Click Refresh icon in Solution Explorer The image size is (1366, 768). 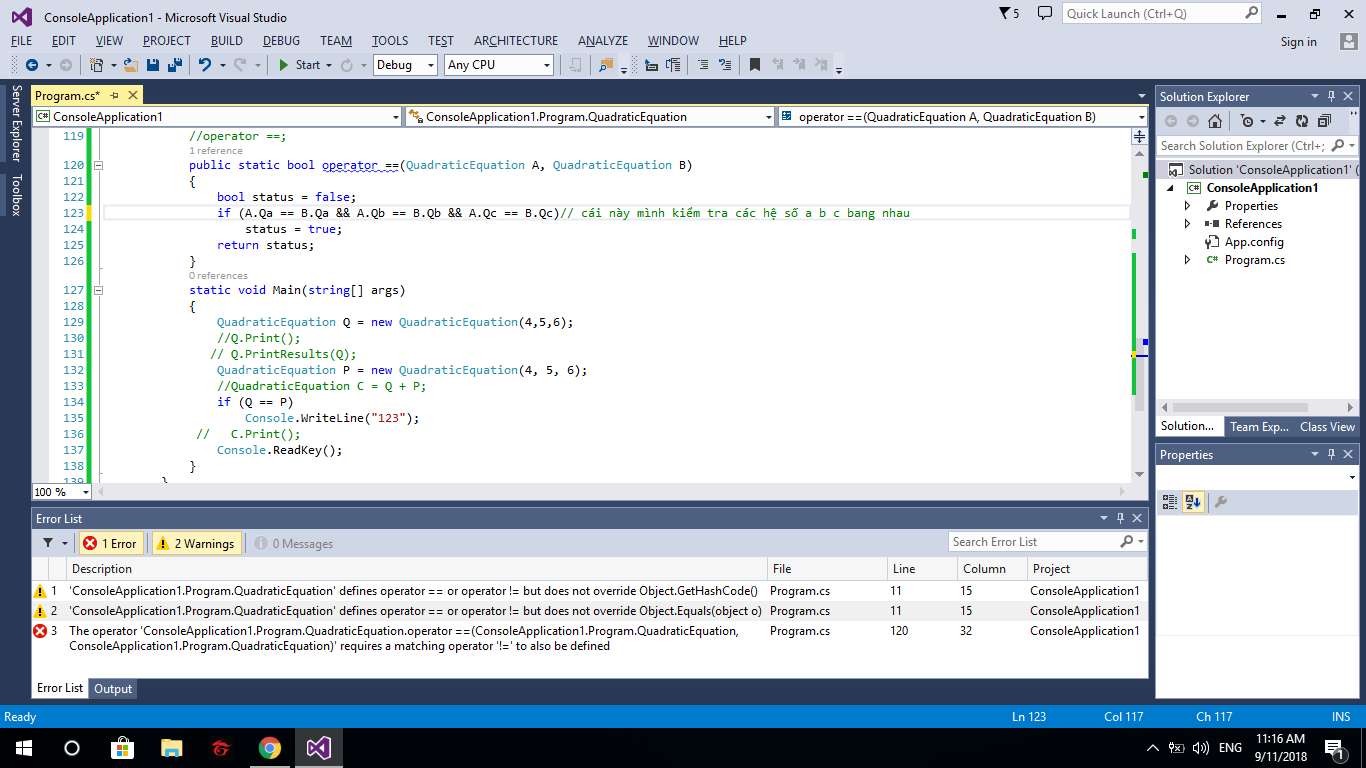point(1301,121)
